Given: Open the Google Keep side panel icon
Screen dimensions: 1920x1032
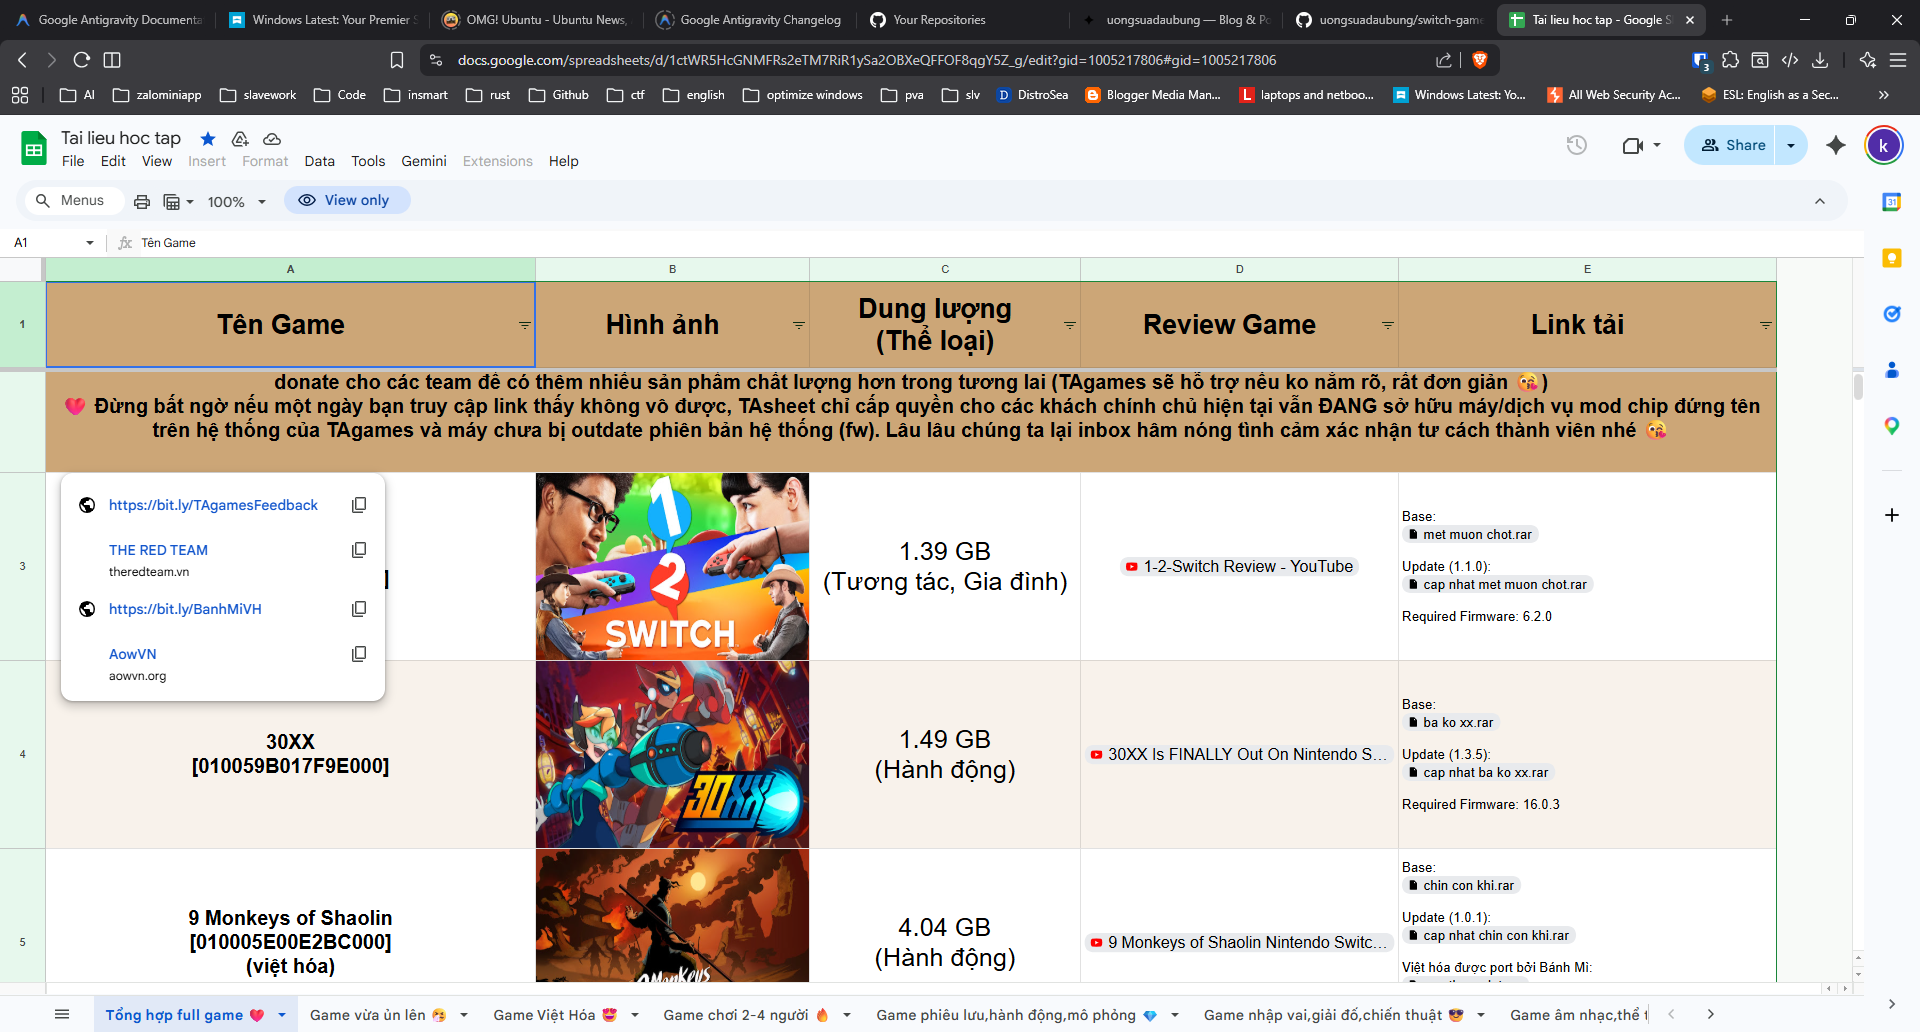Looking at the screenshot, I should 1892,258.
